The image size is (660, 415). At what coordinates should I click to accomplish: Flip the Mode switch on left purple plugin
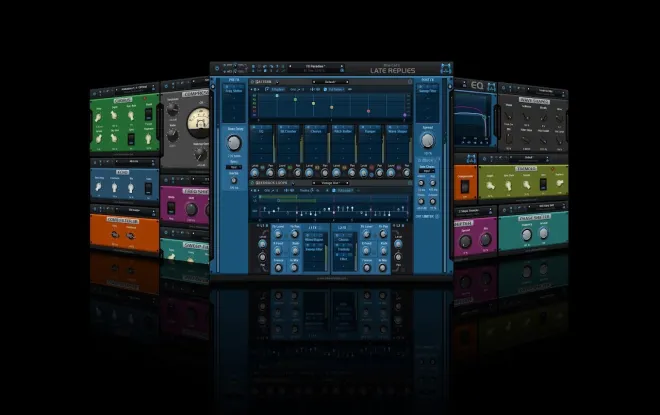(x=171, y=208)
